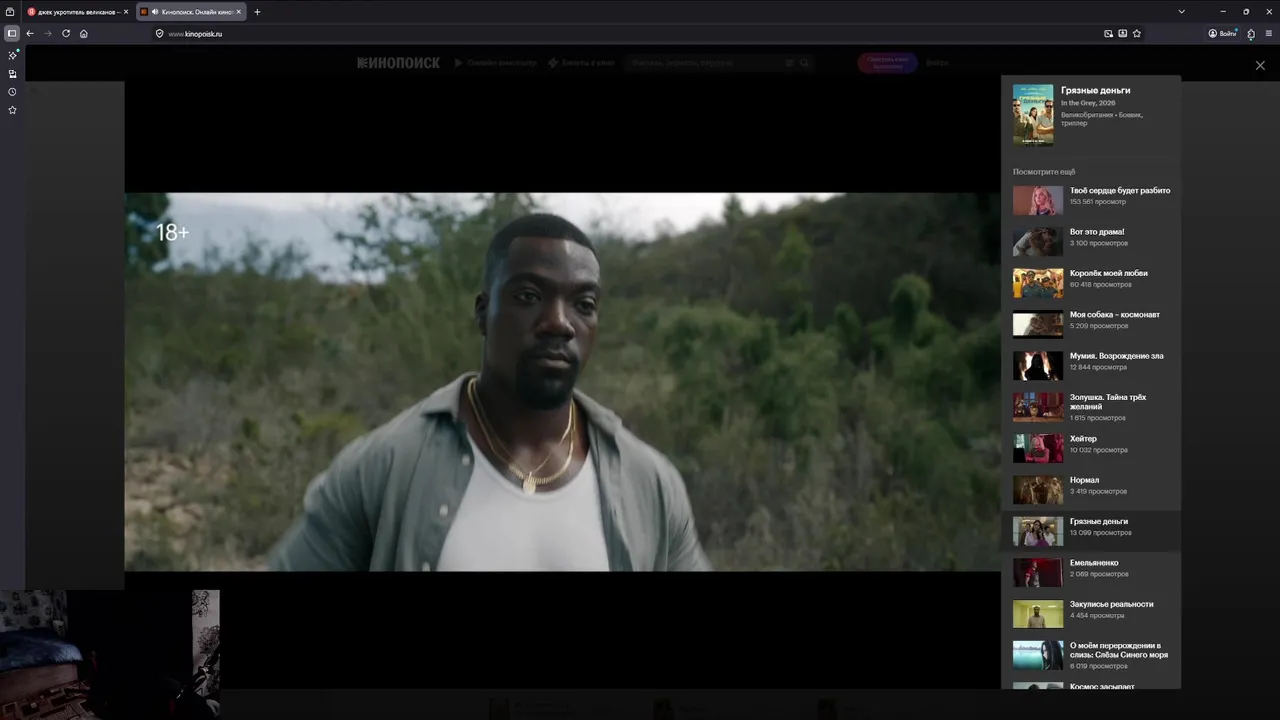1280x720 pixels.
Task: Click 'In the Grey, 2026' subtitle text
Action: 1088,103
